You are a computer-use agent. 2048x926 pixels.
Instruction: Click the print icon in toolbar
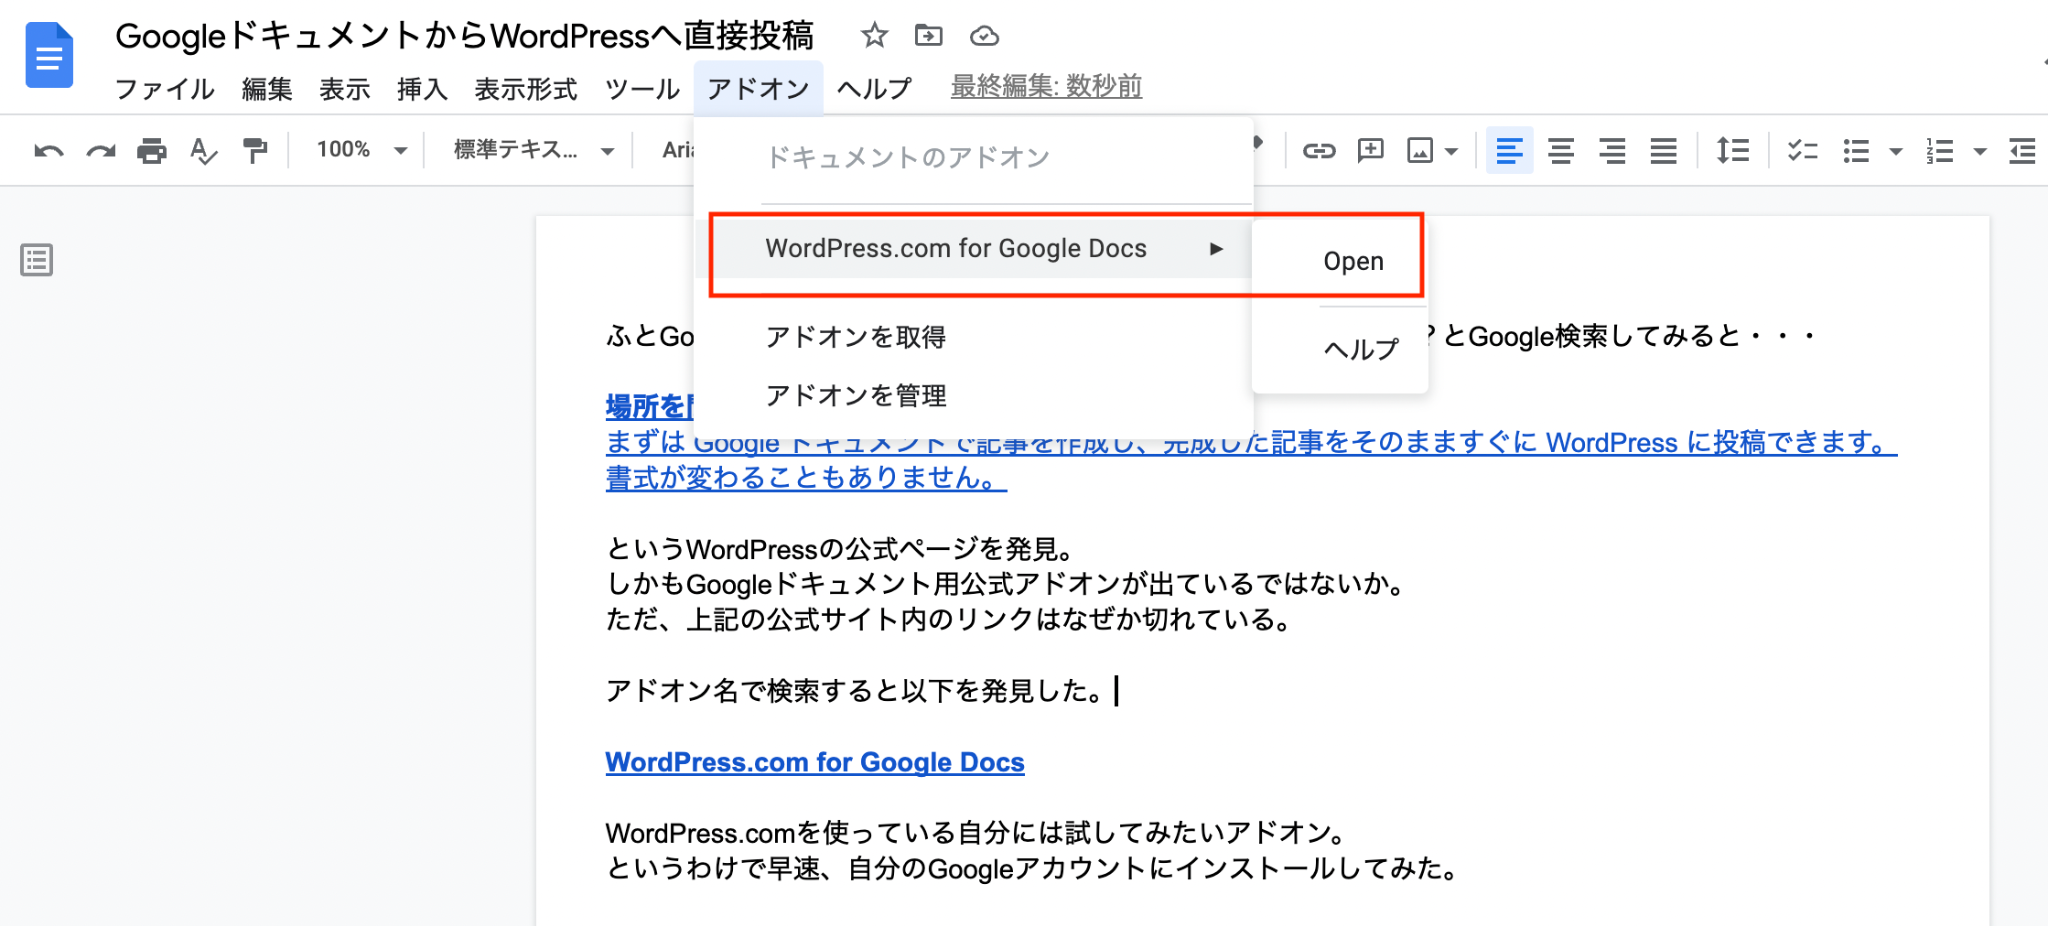coord(152,151)
